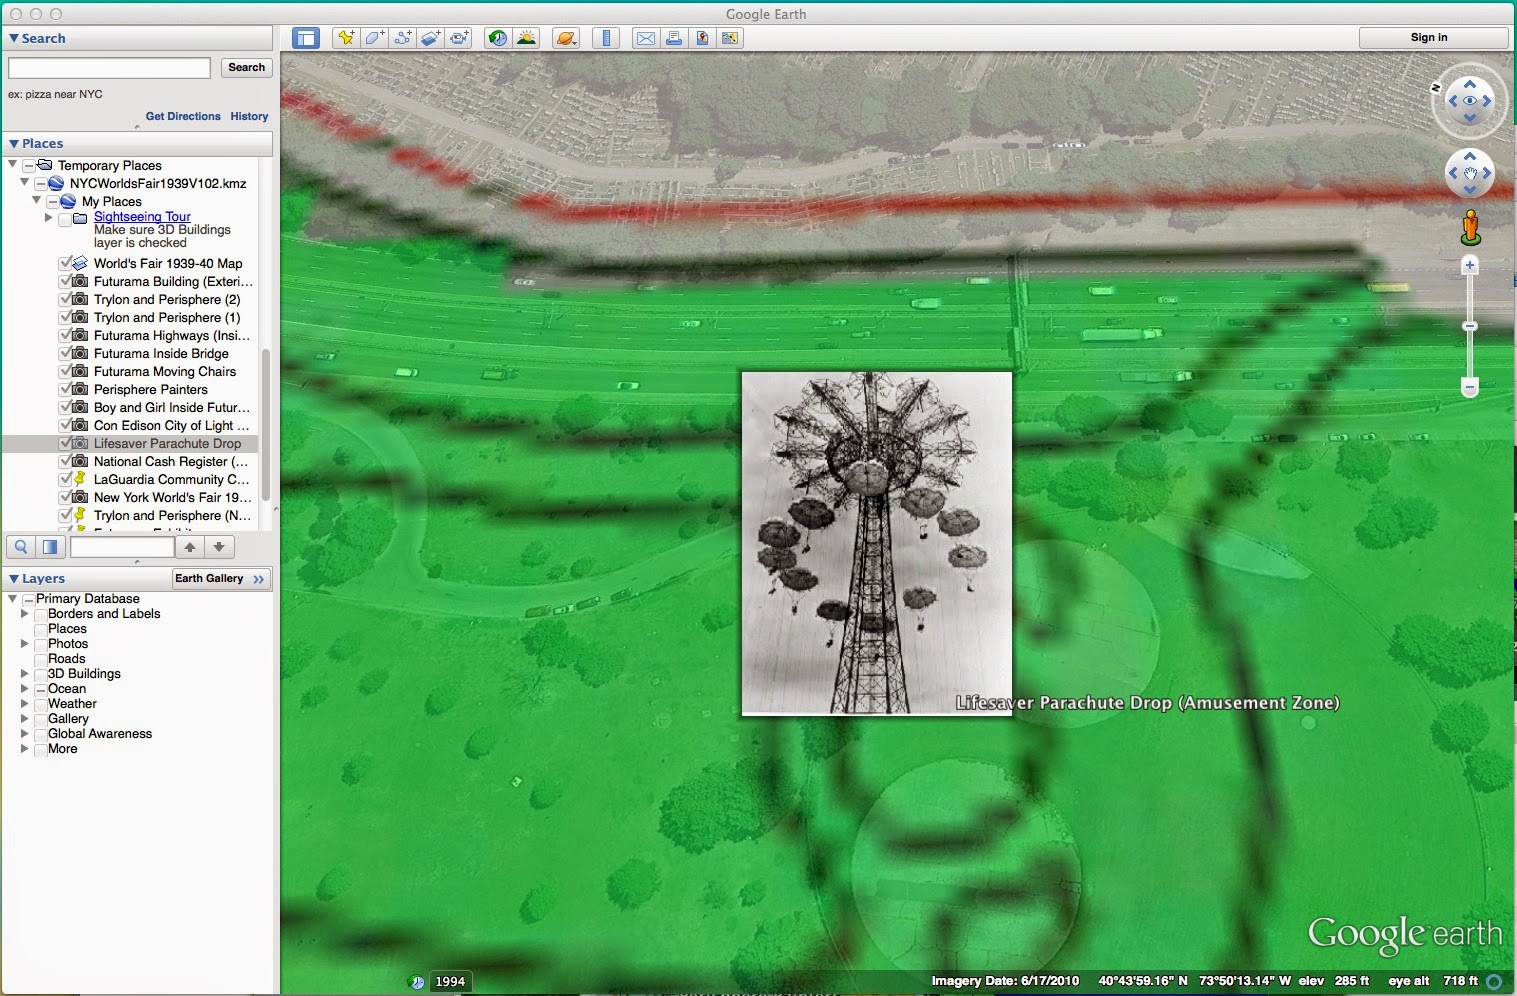Select Global Awareness layer
The image size is (1517, 996).
click(100, 734)
